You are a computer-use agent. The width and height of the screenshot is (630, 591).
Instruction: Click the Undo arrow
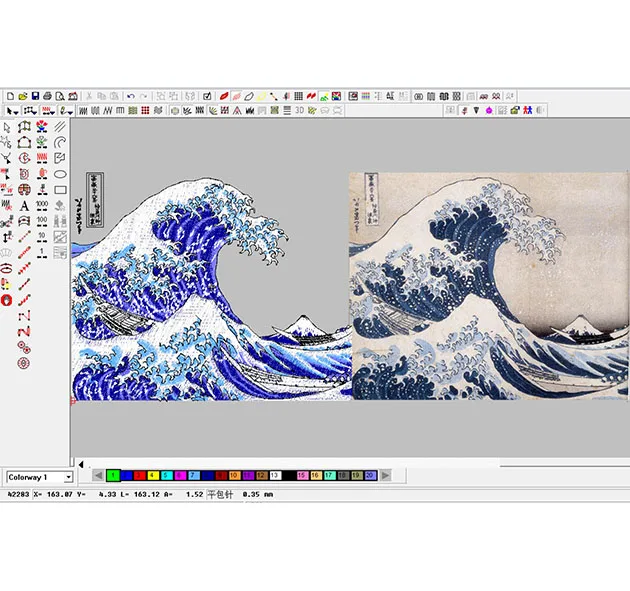click(131, 96)
